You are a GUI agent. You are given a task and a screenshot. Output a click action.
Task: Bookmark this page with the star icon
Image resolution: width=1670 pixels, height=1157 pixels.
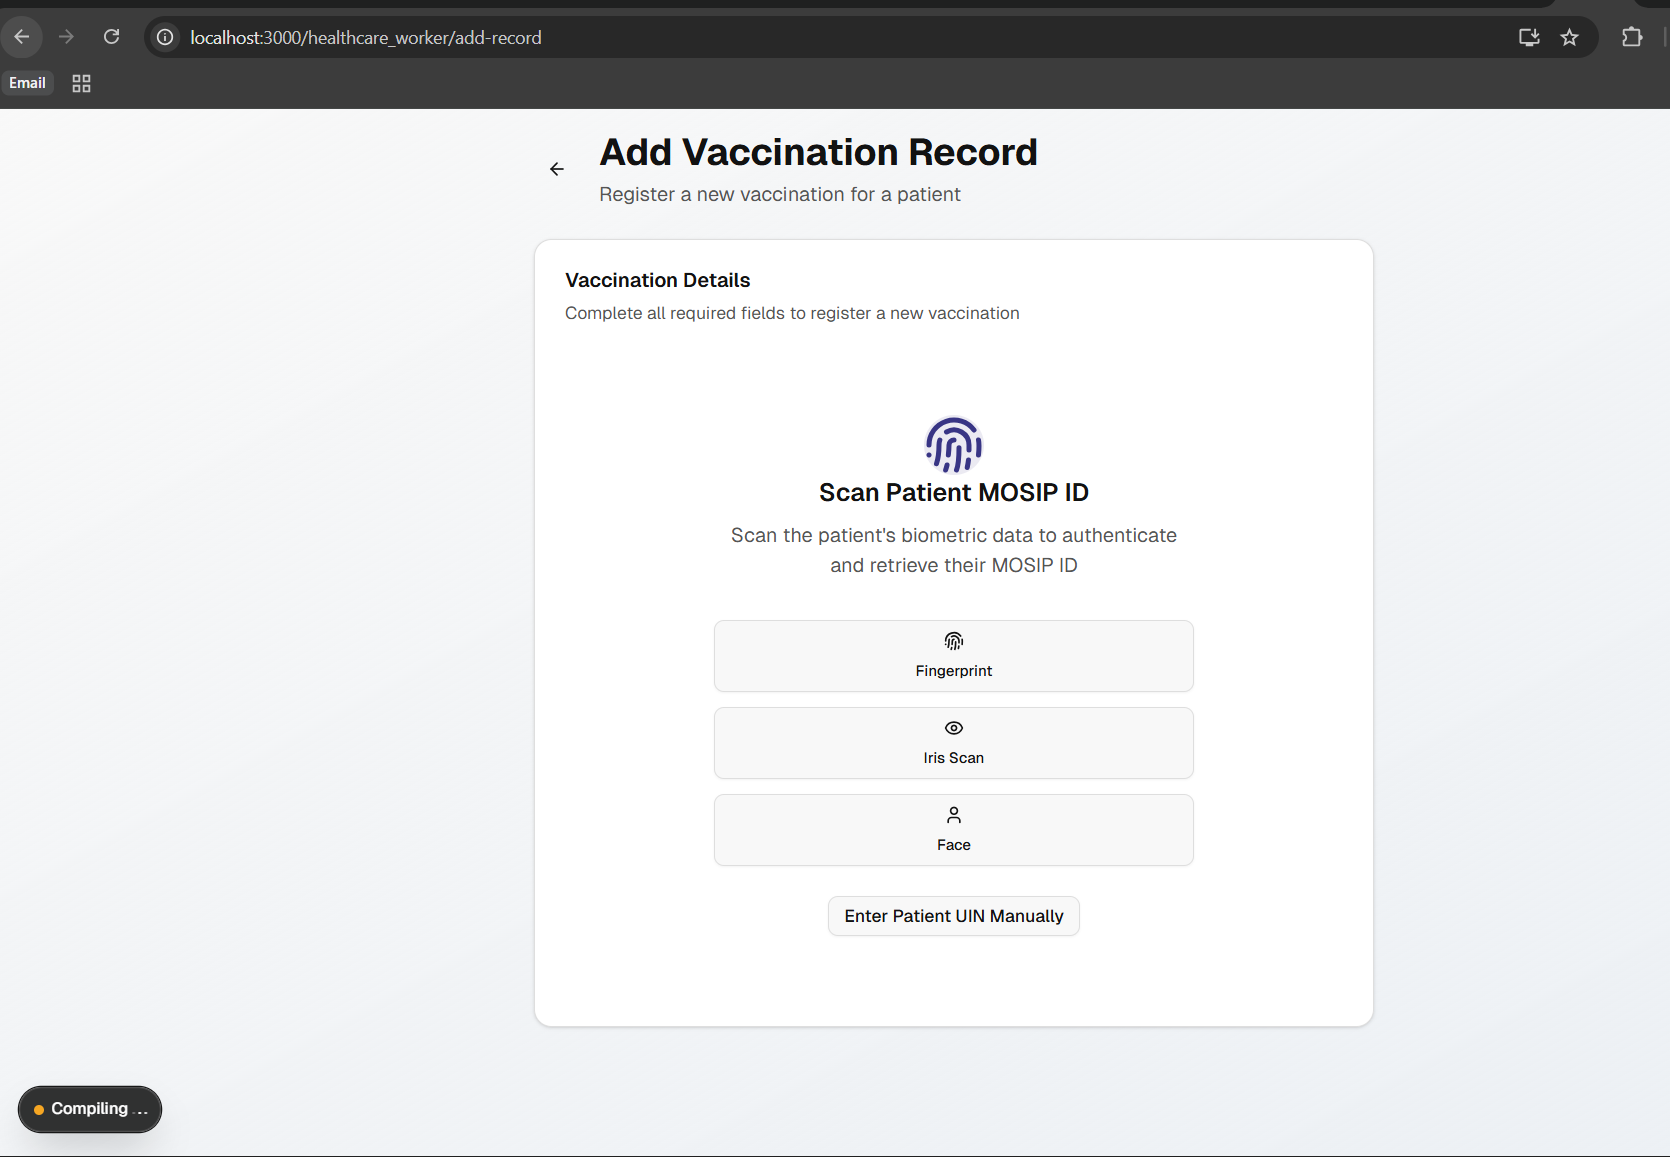pyautogui.click(x=1570, y=37)
